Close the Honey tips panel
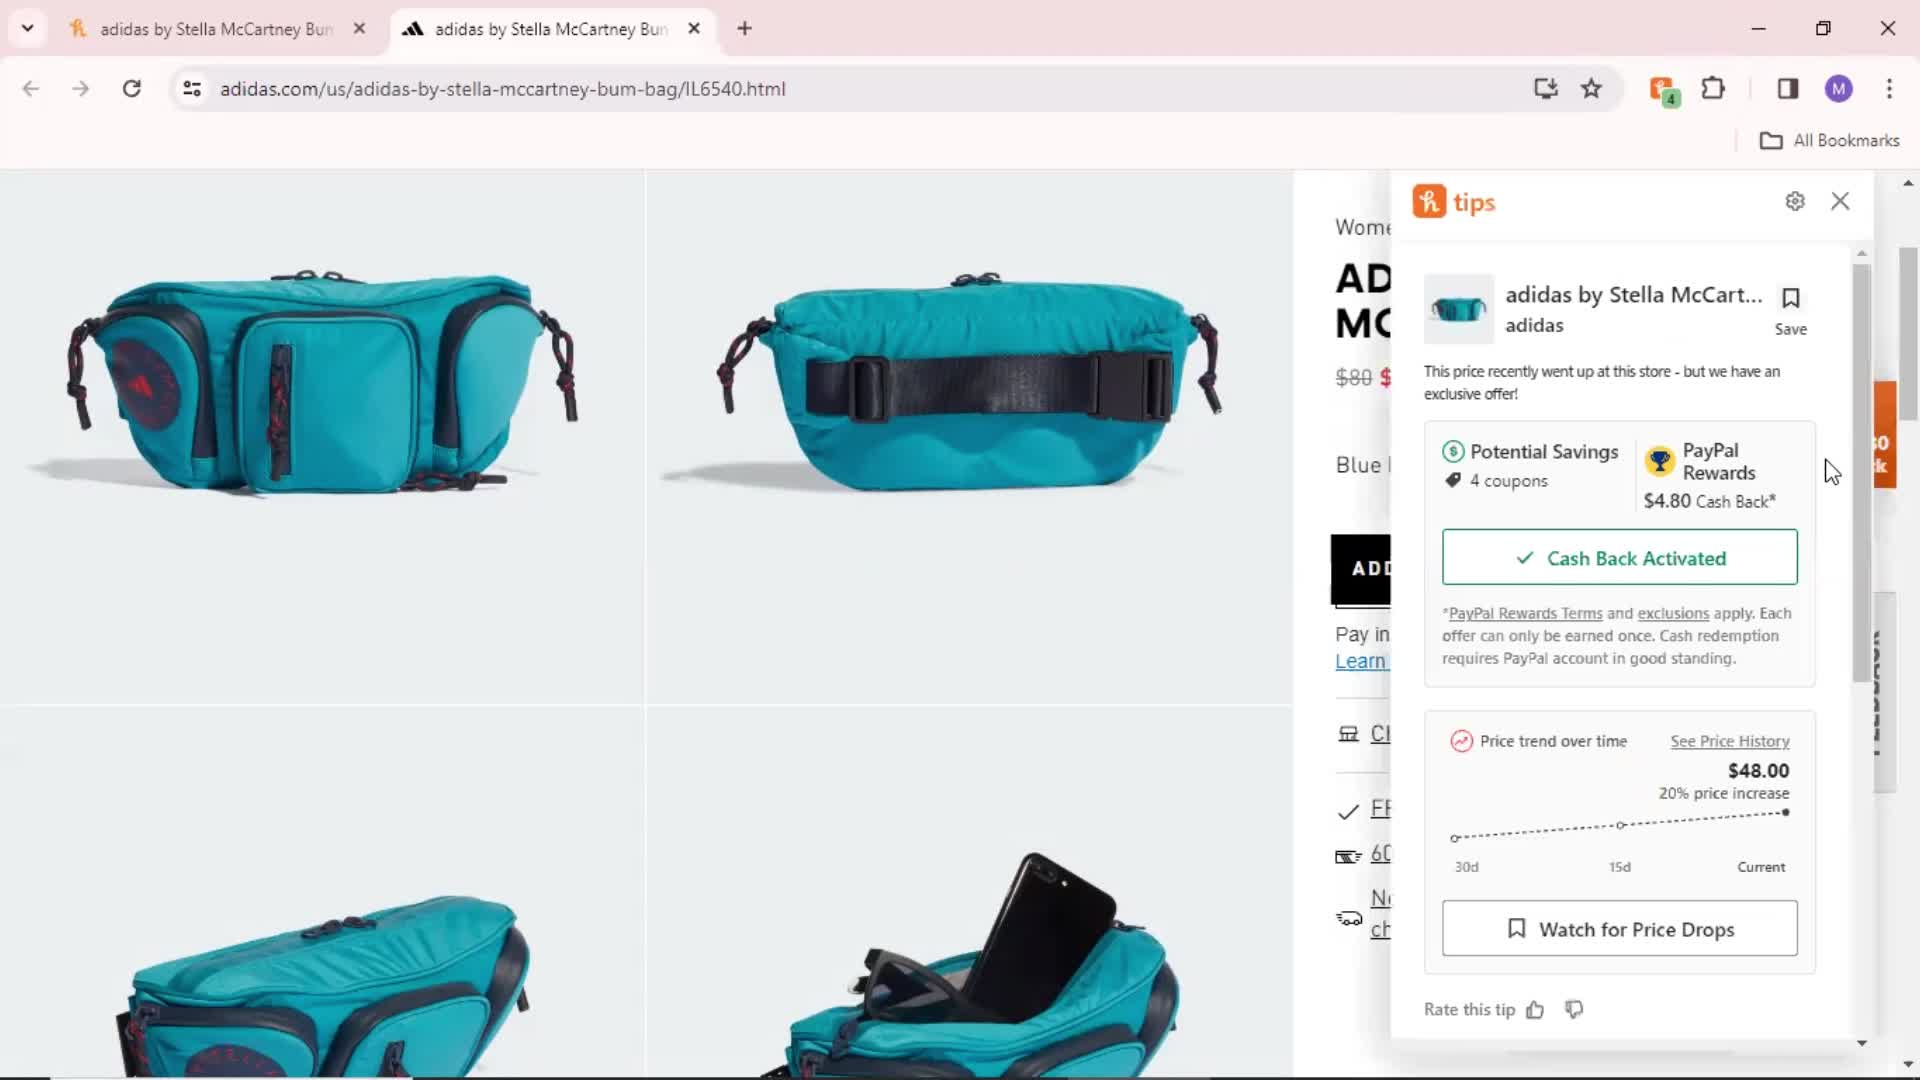This screenshot has width=1920, height=1080. [1840, 201]
